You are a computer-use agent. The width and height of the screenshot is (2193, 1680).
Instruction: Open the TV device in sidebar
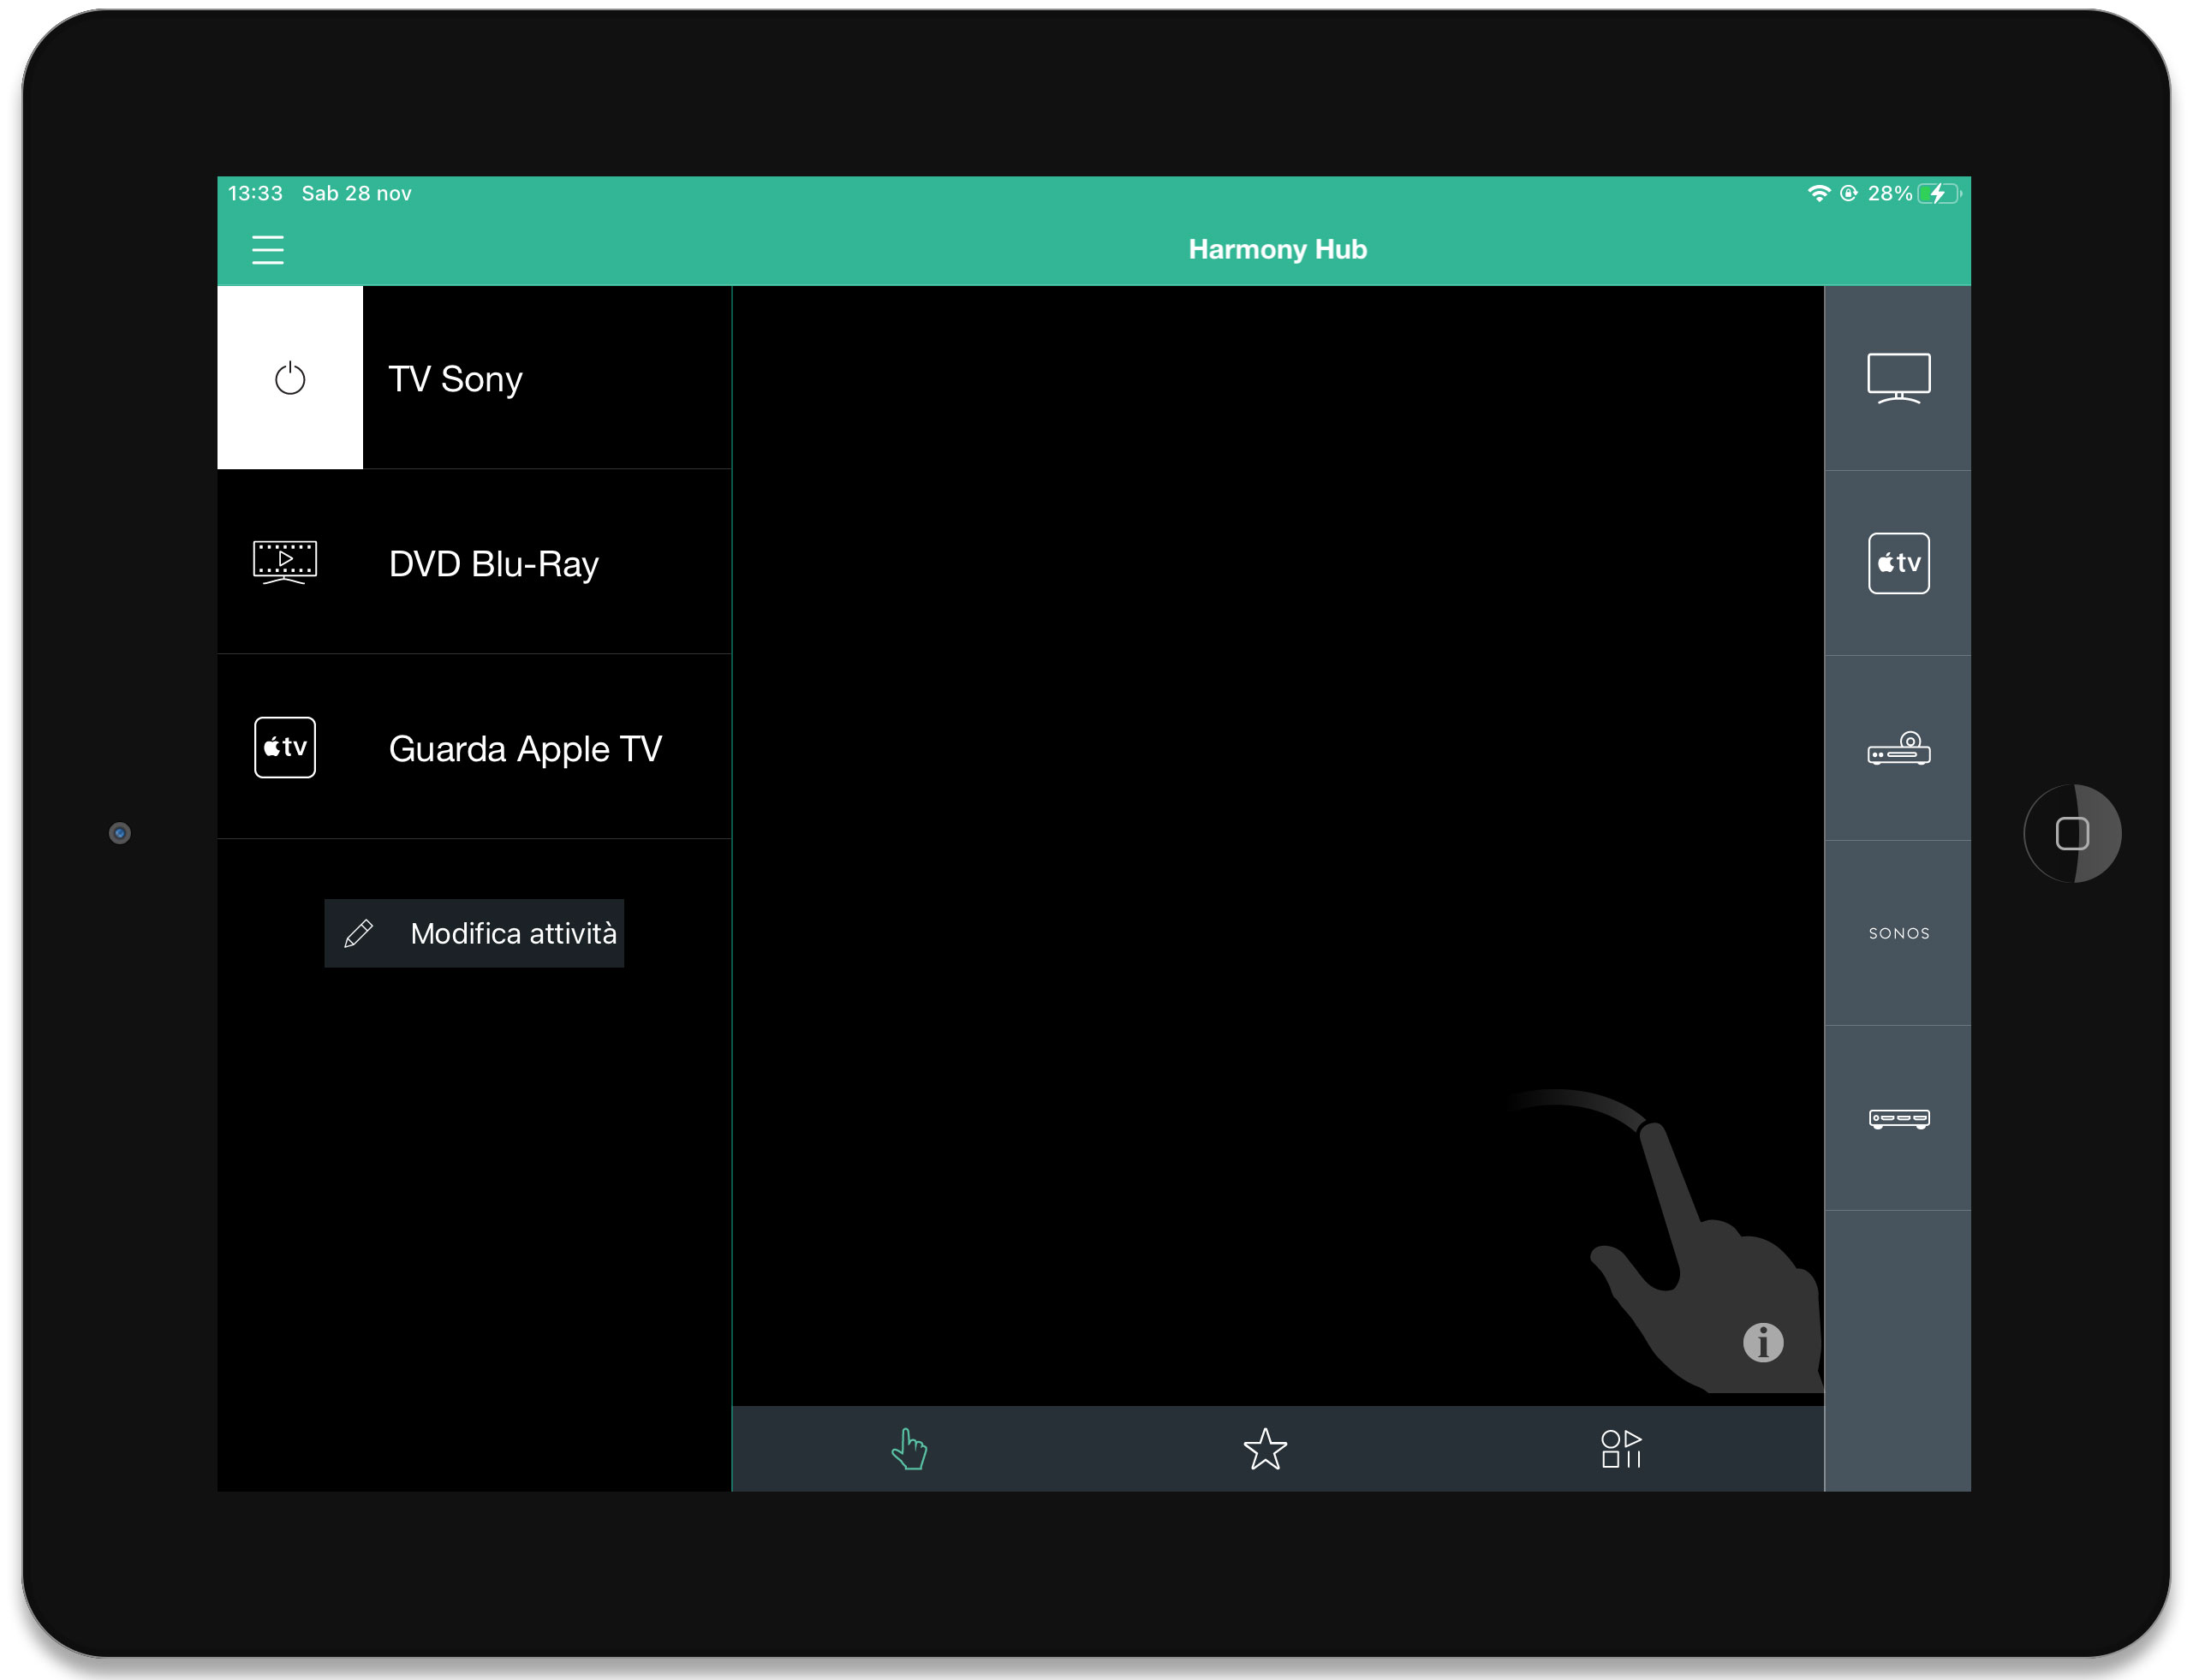coord(1897,379)
